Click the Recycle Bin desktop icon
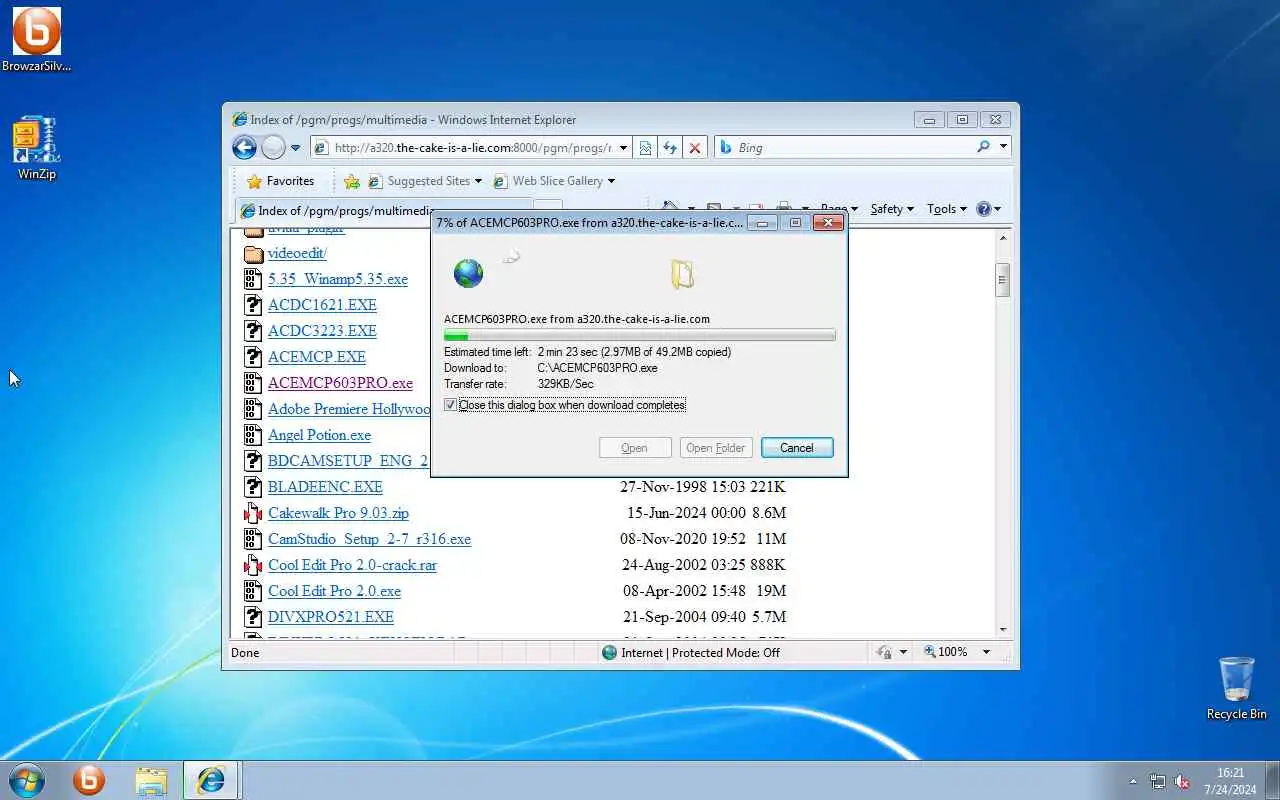 coord(1237,688)
